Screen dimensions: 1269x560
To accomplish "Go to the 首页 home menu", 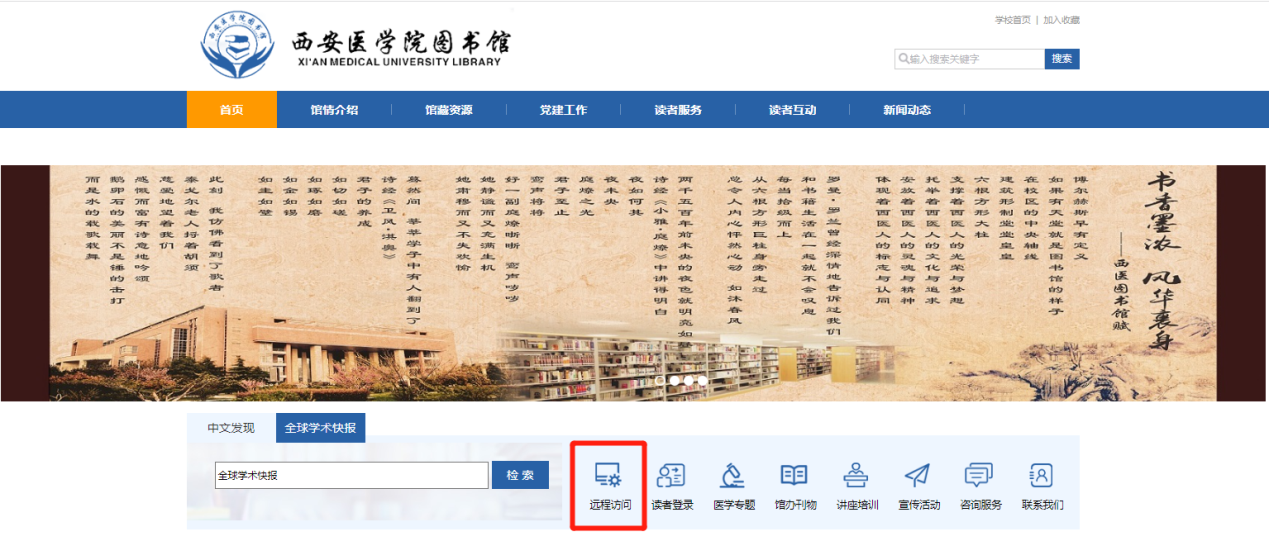I will click(232, 110).
